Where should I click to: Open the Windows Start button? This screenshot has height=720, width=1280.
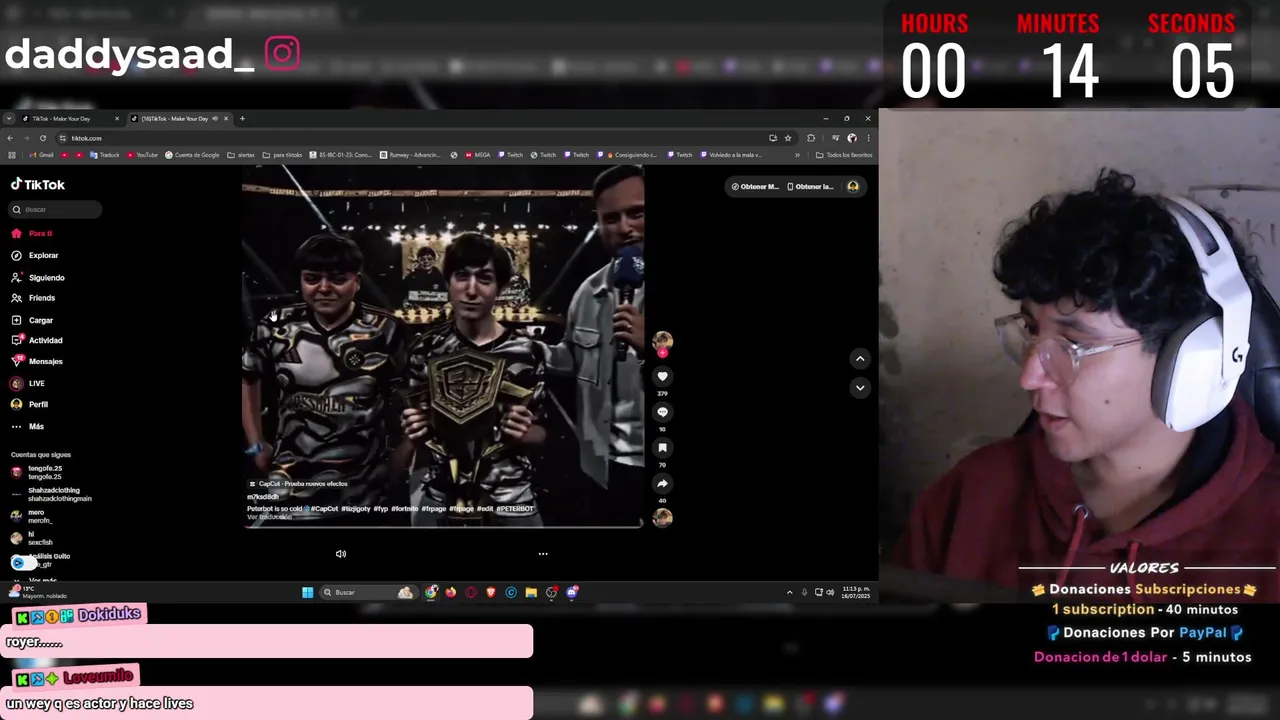tap(307, 592)
